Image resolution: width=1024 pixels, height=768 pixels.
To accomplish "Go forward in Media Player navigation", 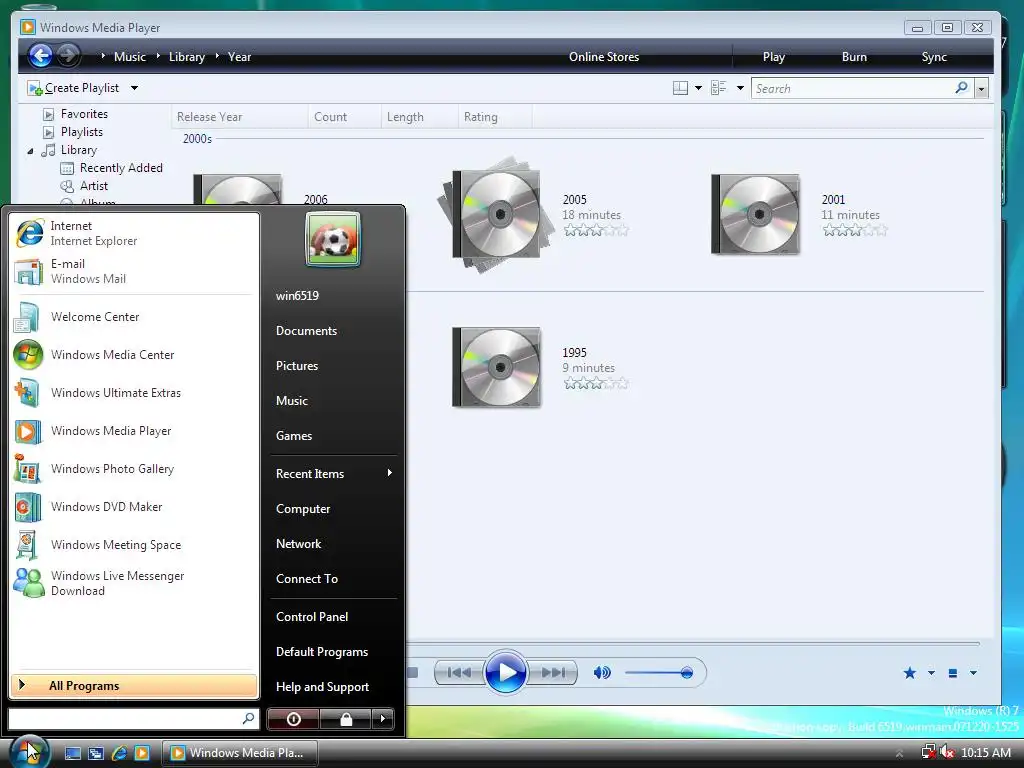I will [x=67, y=56].
